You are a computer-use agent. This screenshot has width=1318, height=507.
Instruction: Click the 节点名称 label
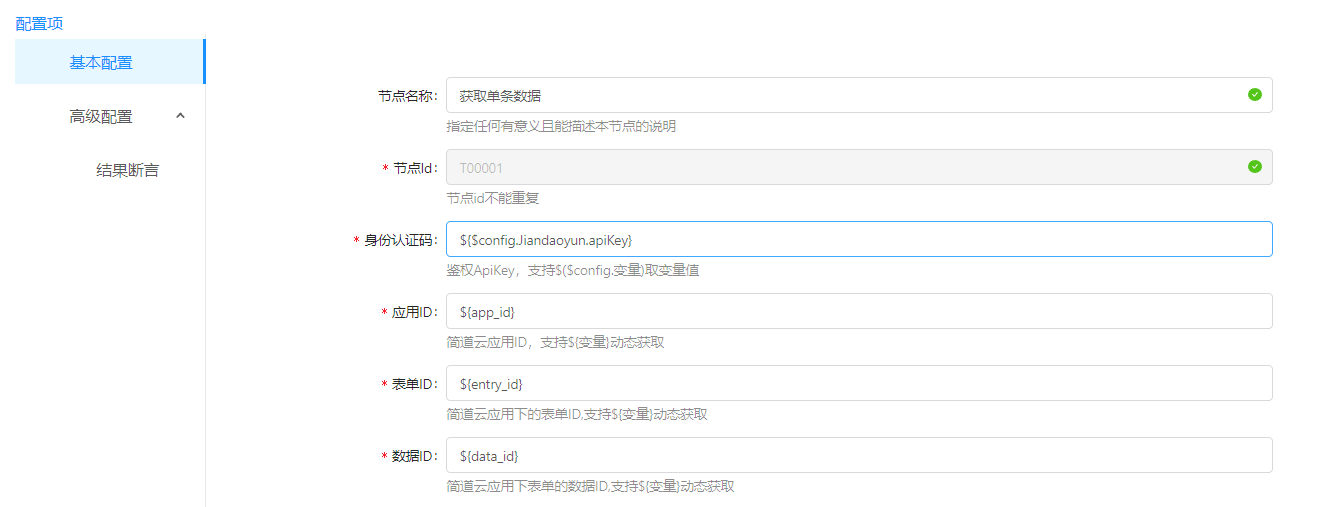[x=408, y=96]
